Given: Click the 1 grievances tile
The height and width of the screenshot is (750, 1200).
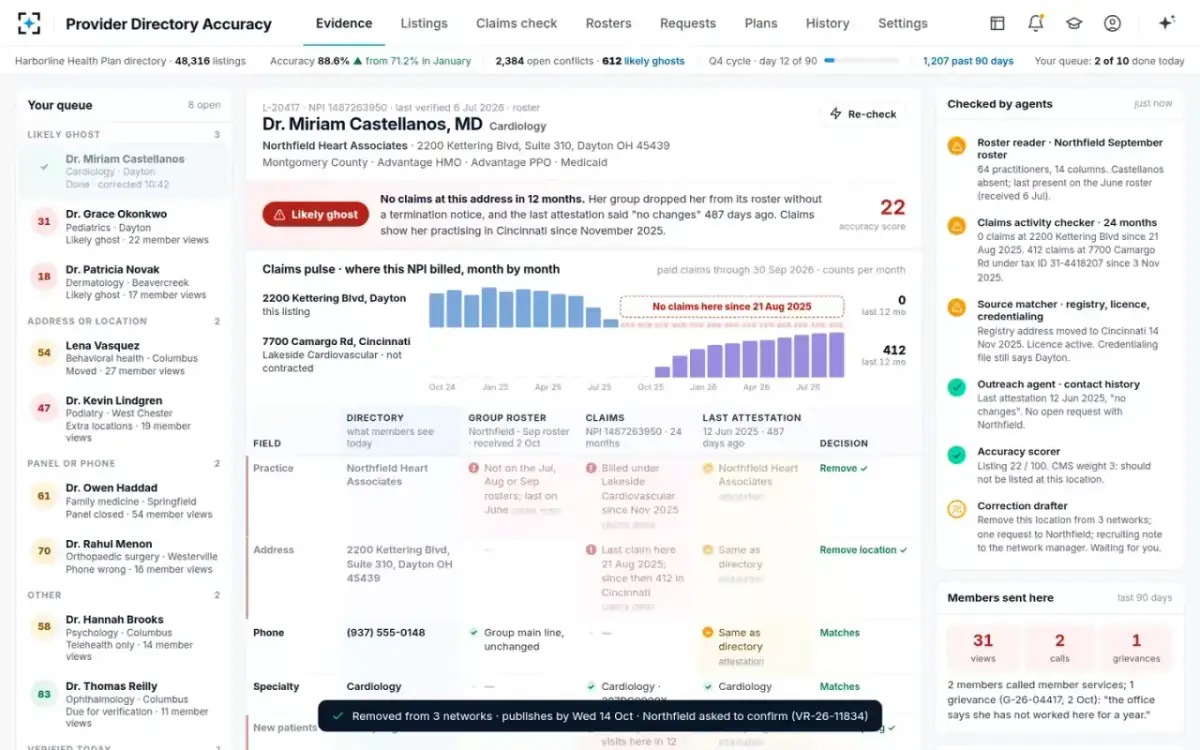Looking at the screenshot, I should [1136, 647].
